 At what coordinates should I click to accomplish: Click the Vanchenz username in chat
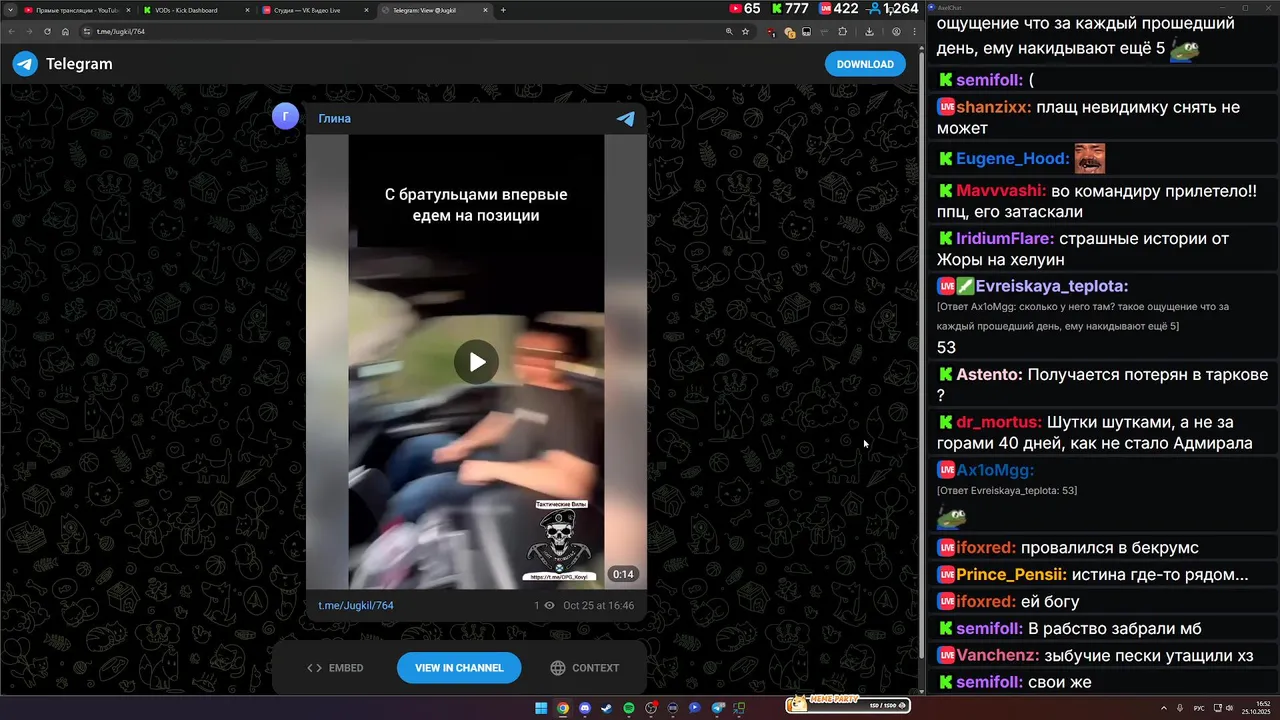click(x=998, y=656)
